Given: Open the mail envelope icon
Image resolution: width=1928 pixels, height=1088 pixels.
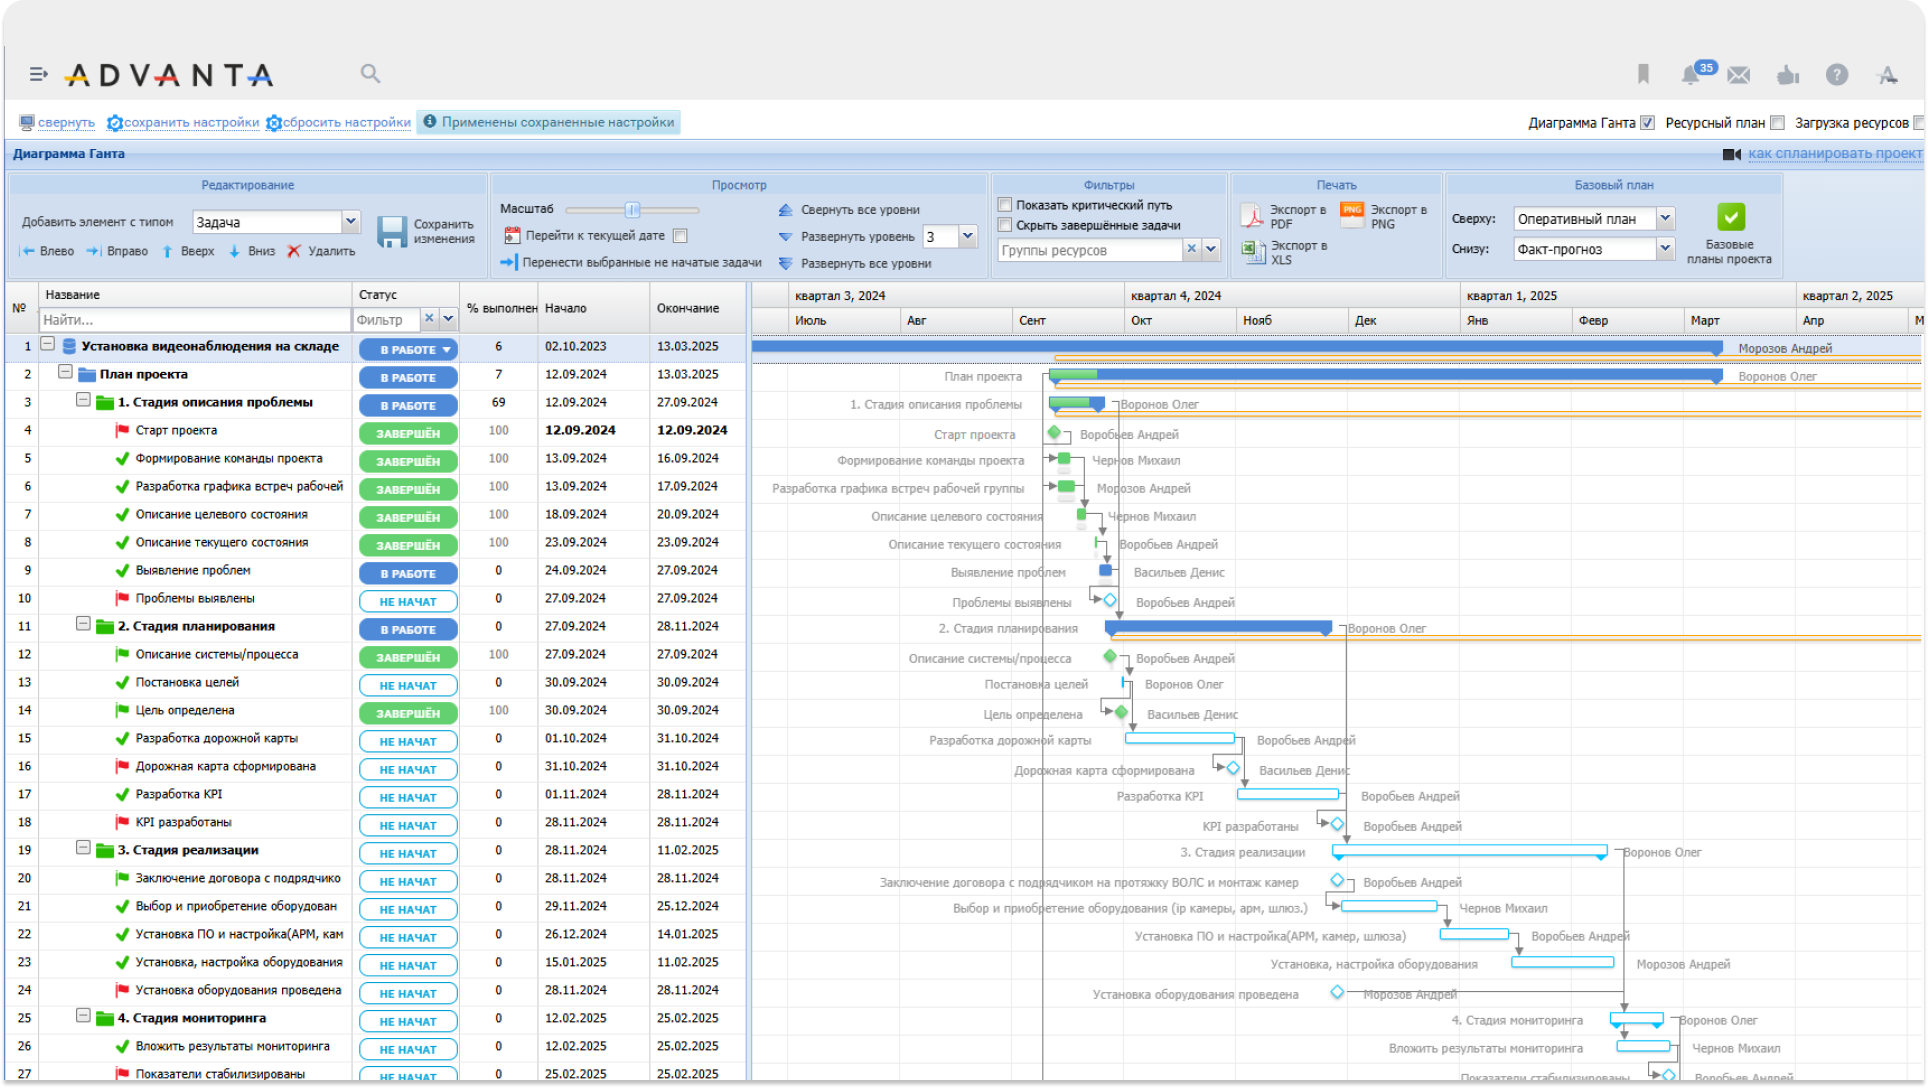Looking at the screenshot, I should click(x=1739, y=75).
